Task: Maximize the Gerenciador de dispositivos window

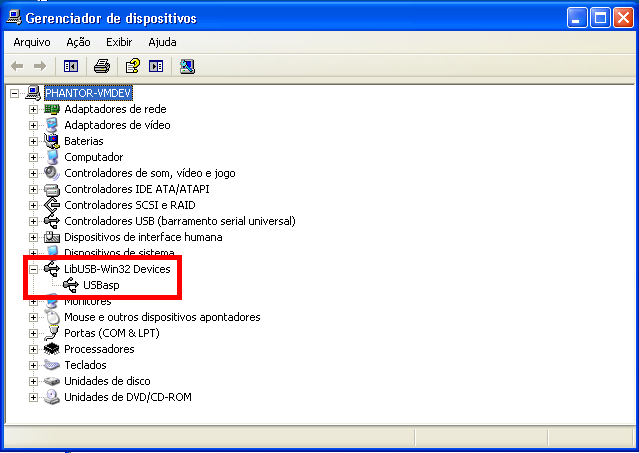Action: pyautogui.click(x=600, y=18)
